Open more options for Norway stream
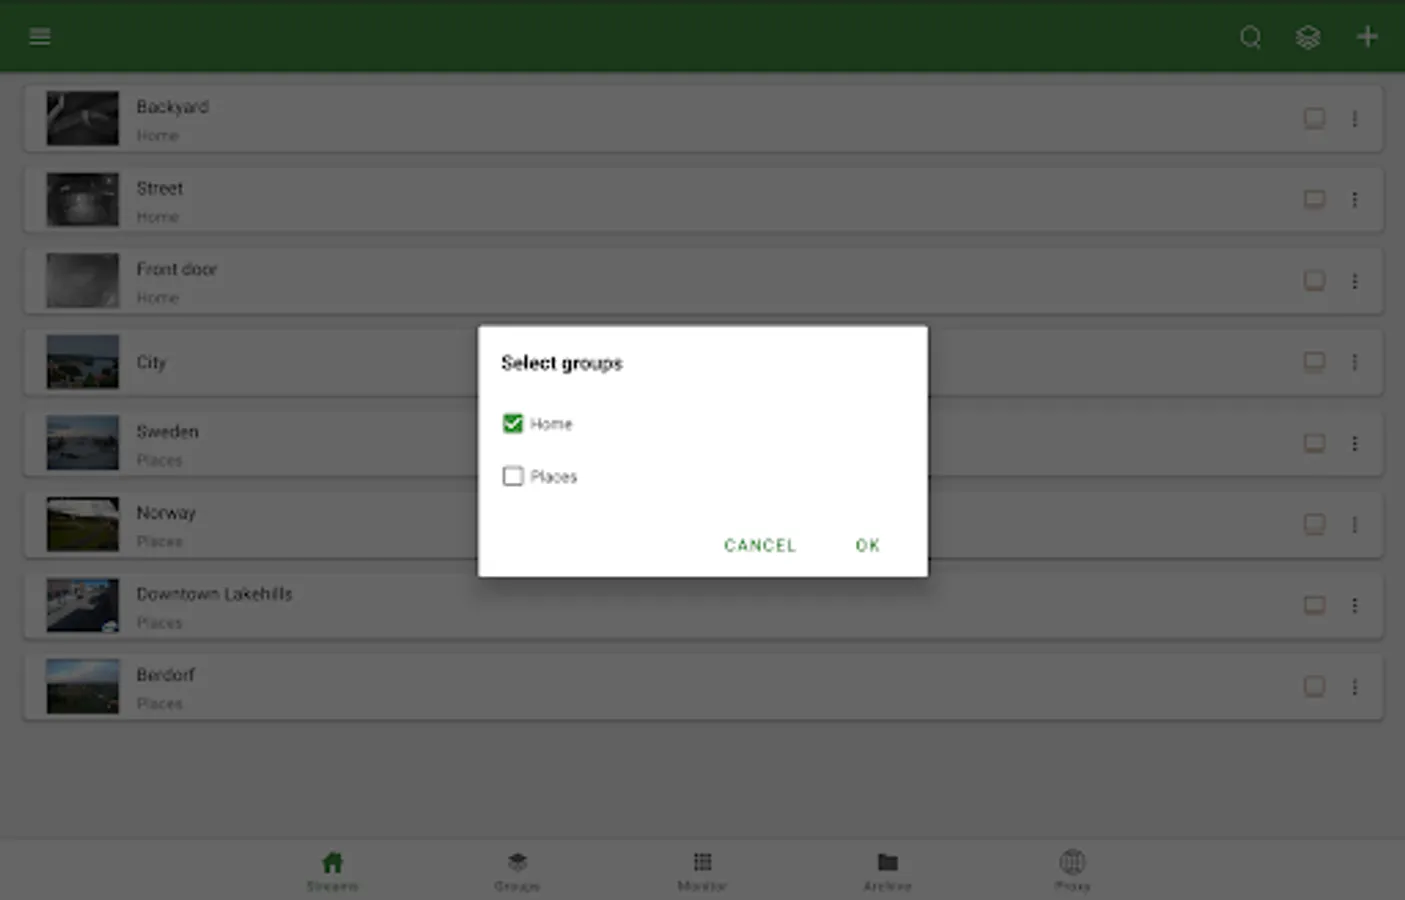The height and width of the screenshot is (900, 1405). tap(1355, 524)
